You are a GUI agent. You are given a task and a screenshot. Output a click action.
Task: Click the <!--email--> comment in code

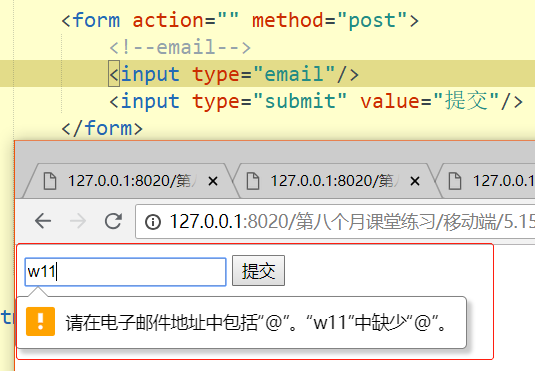180,47
